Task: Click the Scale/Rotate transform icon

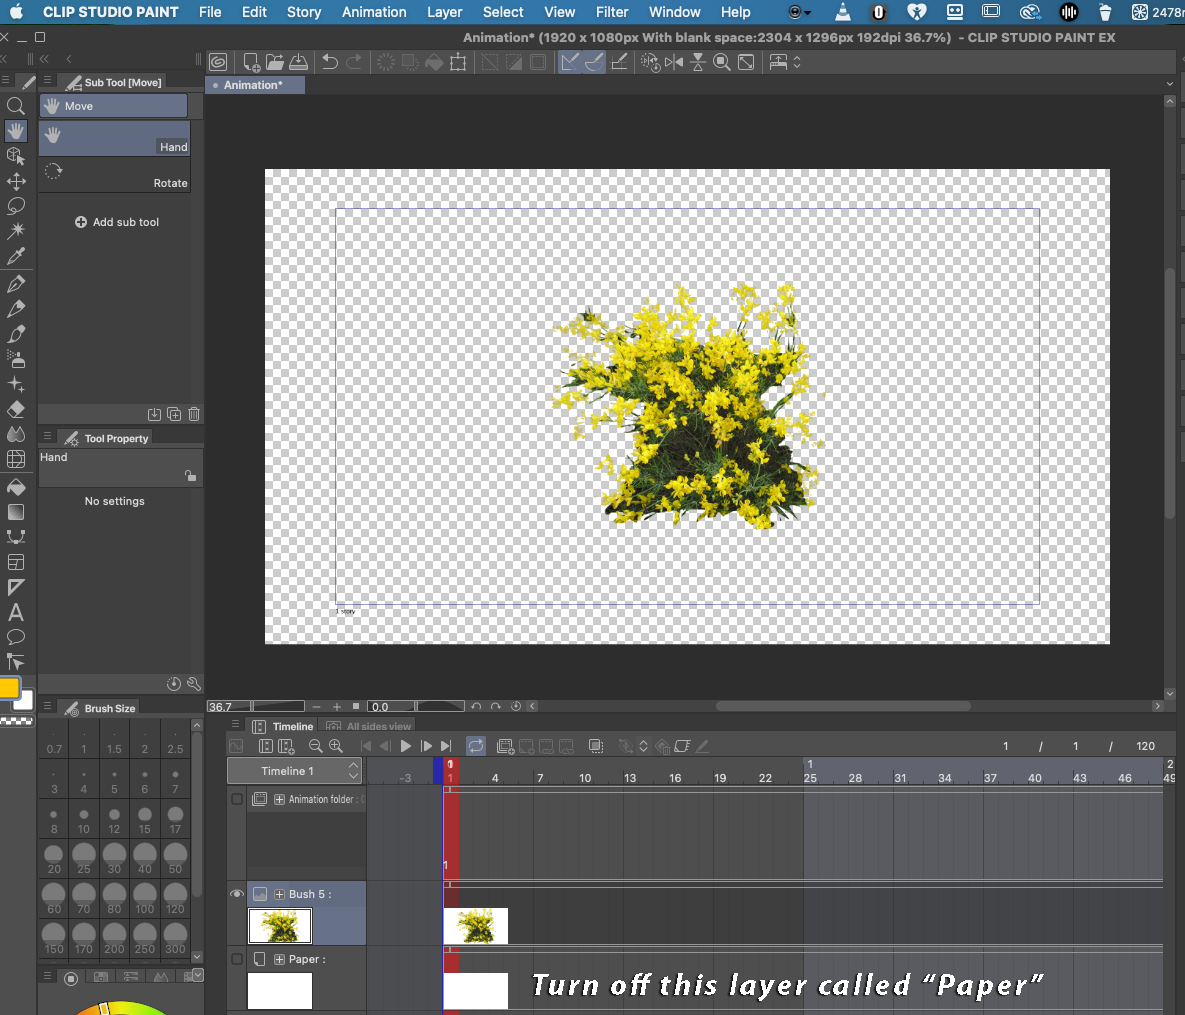Action: point(458,62)
